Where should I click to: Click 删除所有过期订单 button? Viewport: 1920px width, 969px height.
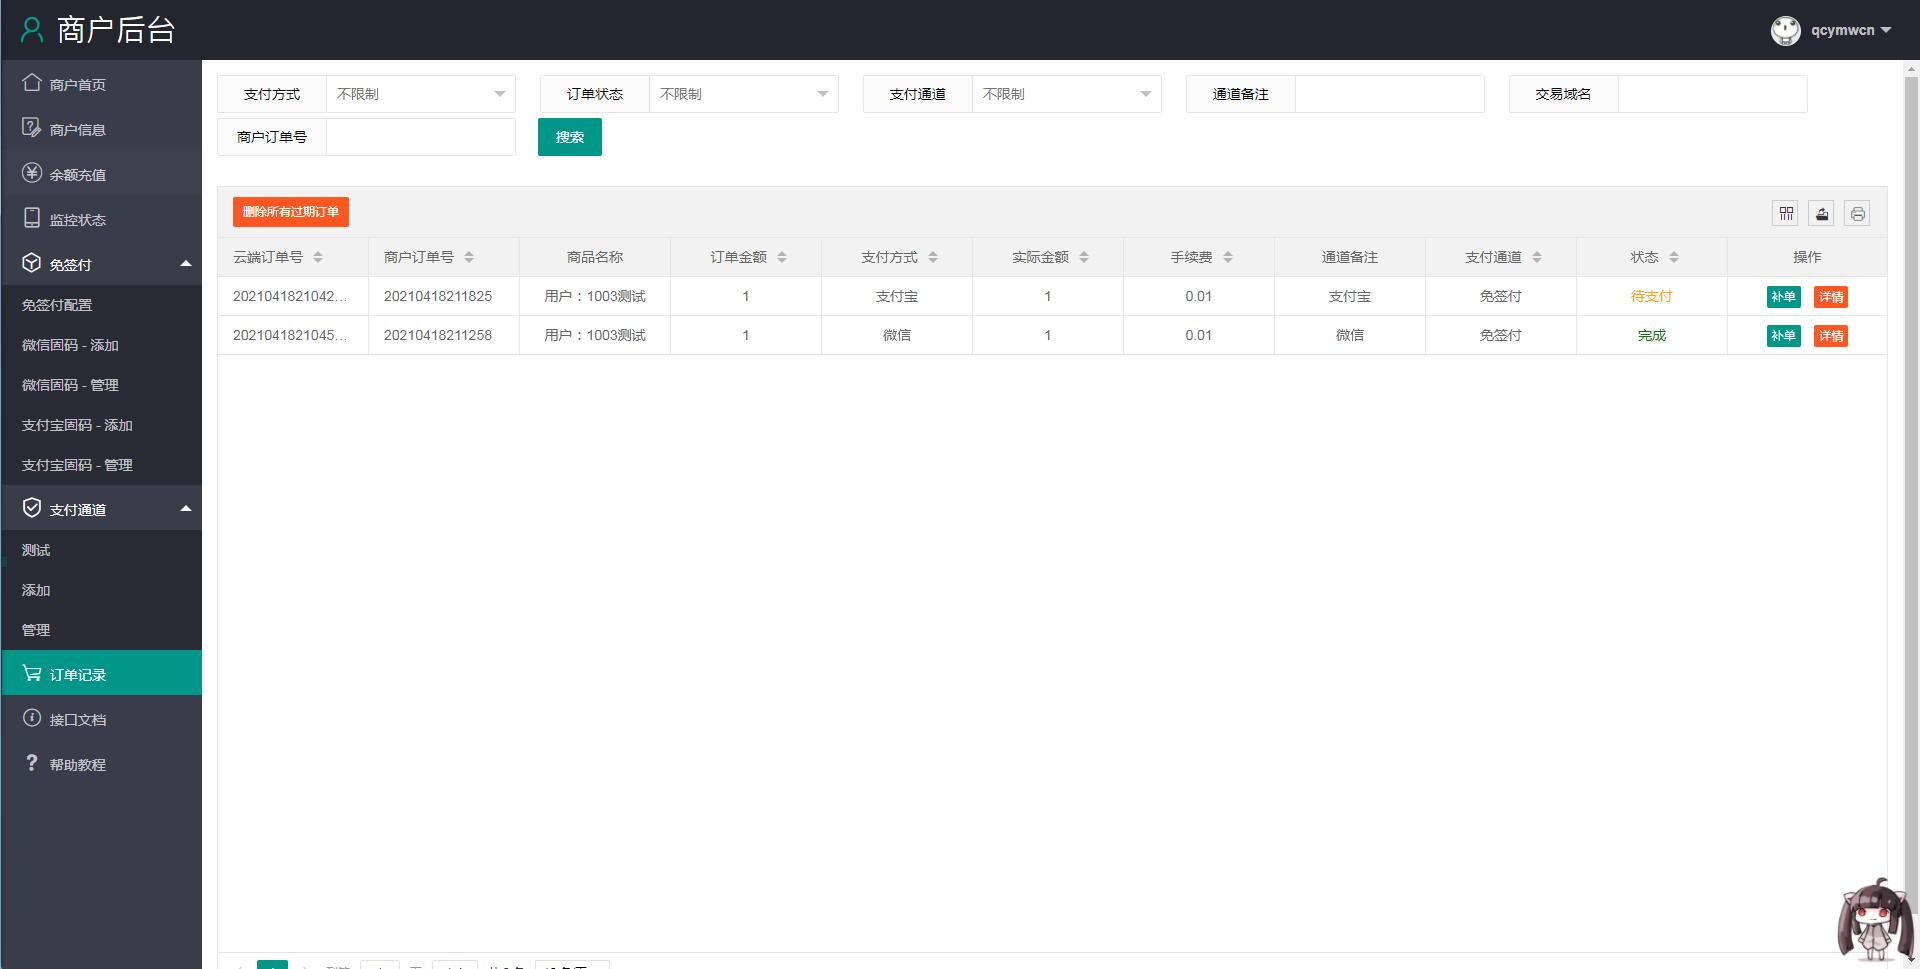[290, 212]
